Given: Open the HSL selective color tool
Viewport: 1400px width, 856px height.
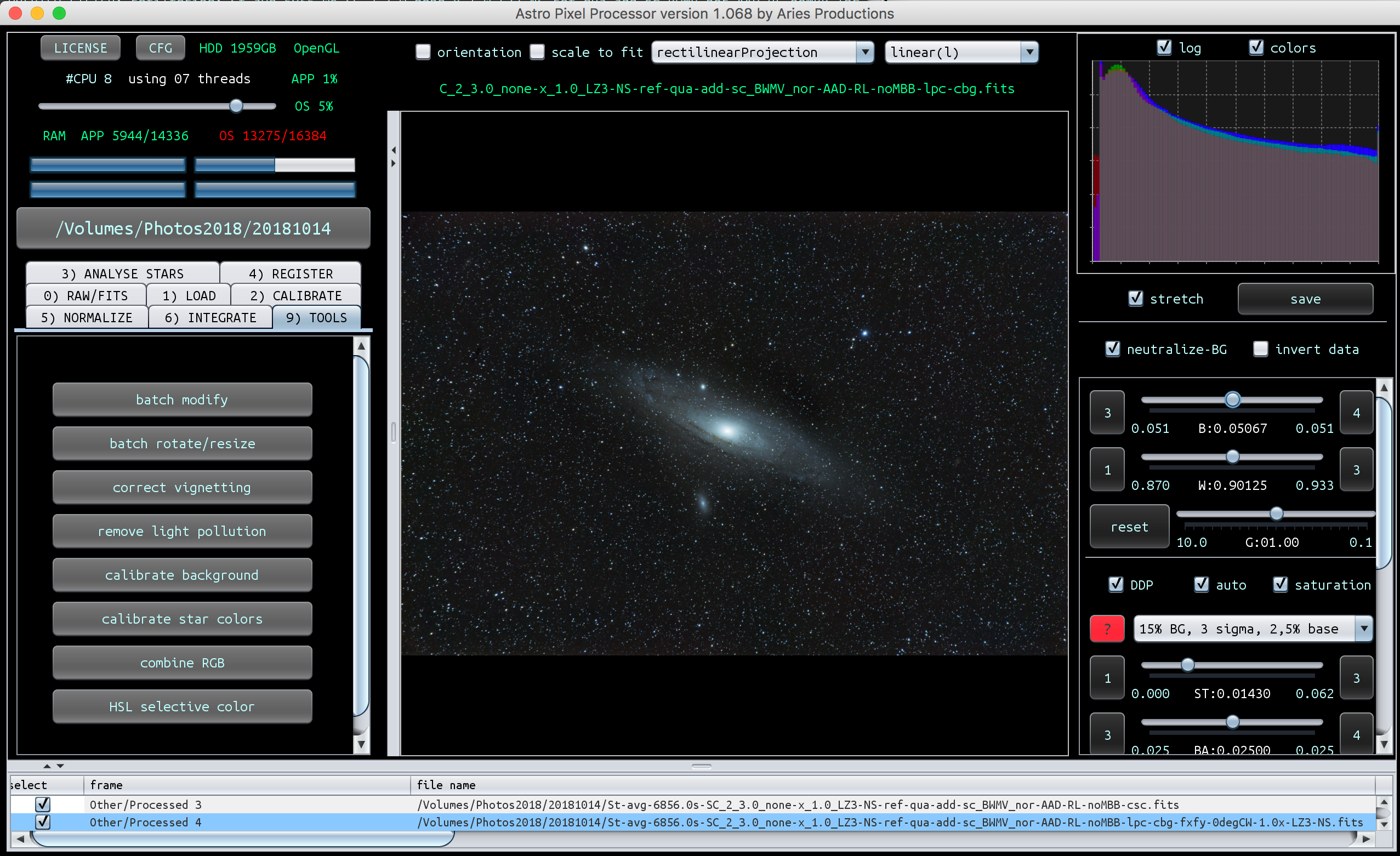Looking at the screenshot, I should pyautogui.click(x=182, y=707).
